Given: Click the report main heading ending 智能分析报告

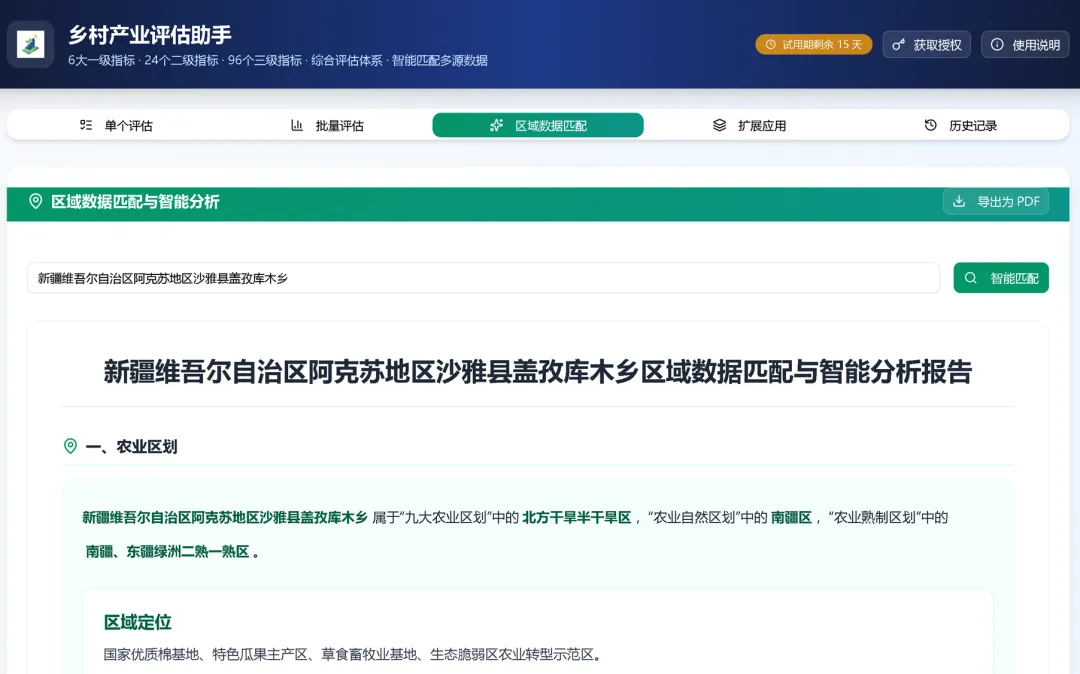Looking at the screenshot, I should [538, 372].
